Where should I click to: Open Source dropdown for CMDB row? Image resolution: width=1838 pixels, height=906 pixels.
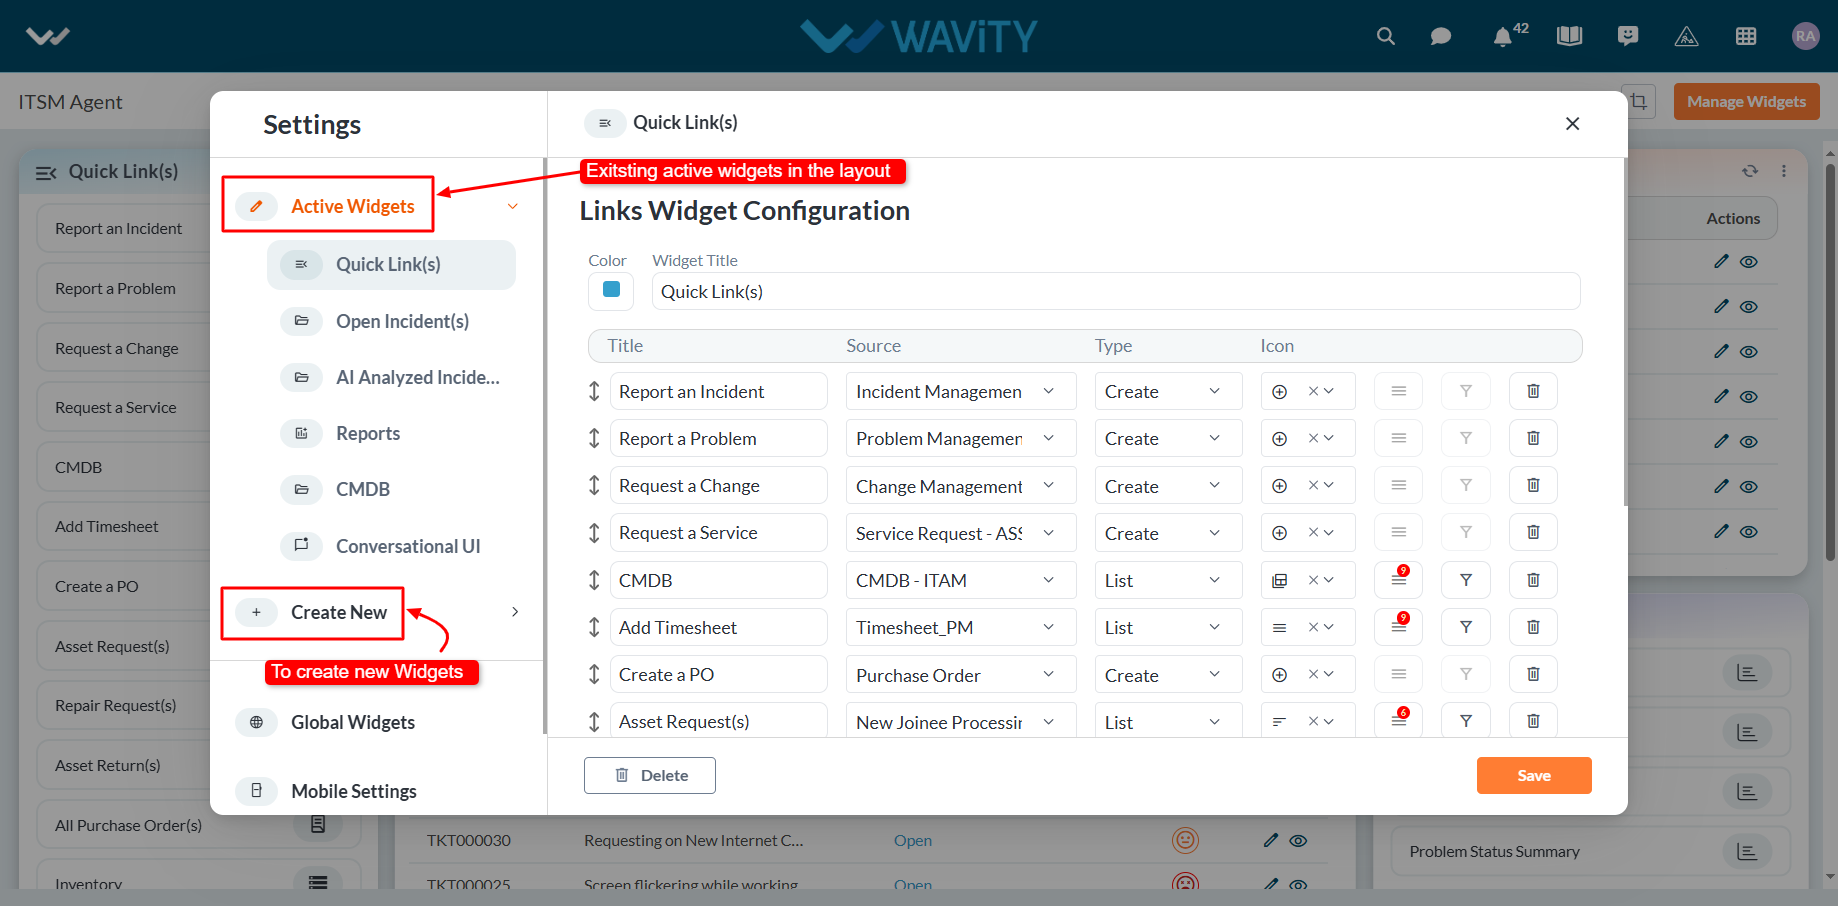point(961,580)
